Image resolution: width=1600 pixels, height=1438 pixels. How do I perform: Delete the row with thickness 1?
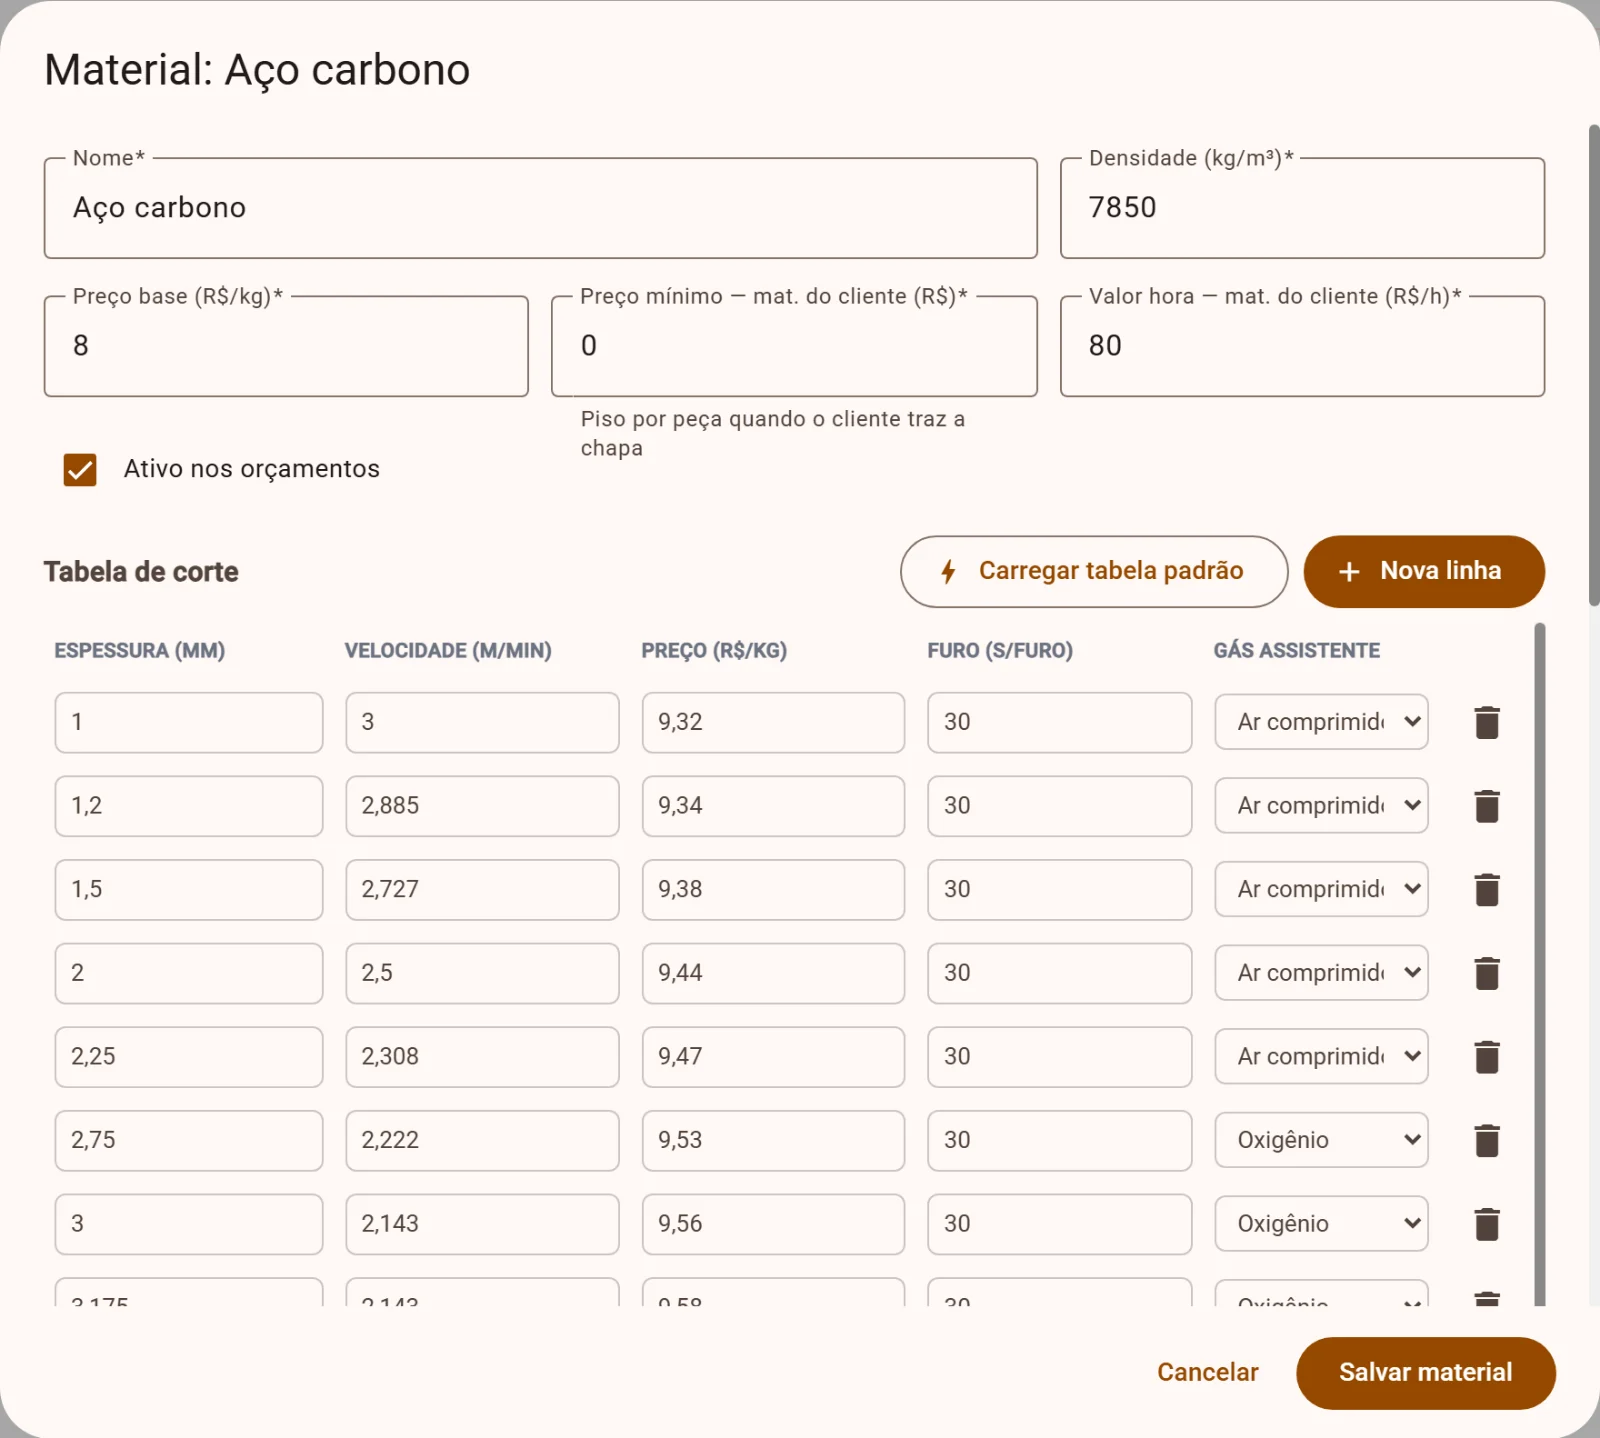pyautogui.click(x=1487, y=722)
